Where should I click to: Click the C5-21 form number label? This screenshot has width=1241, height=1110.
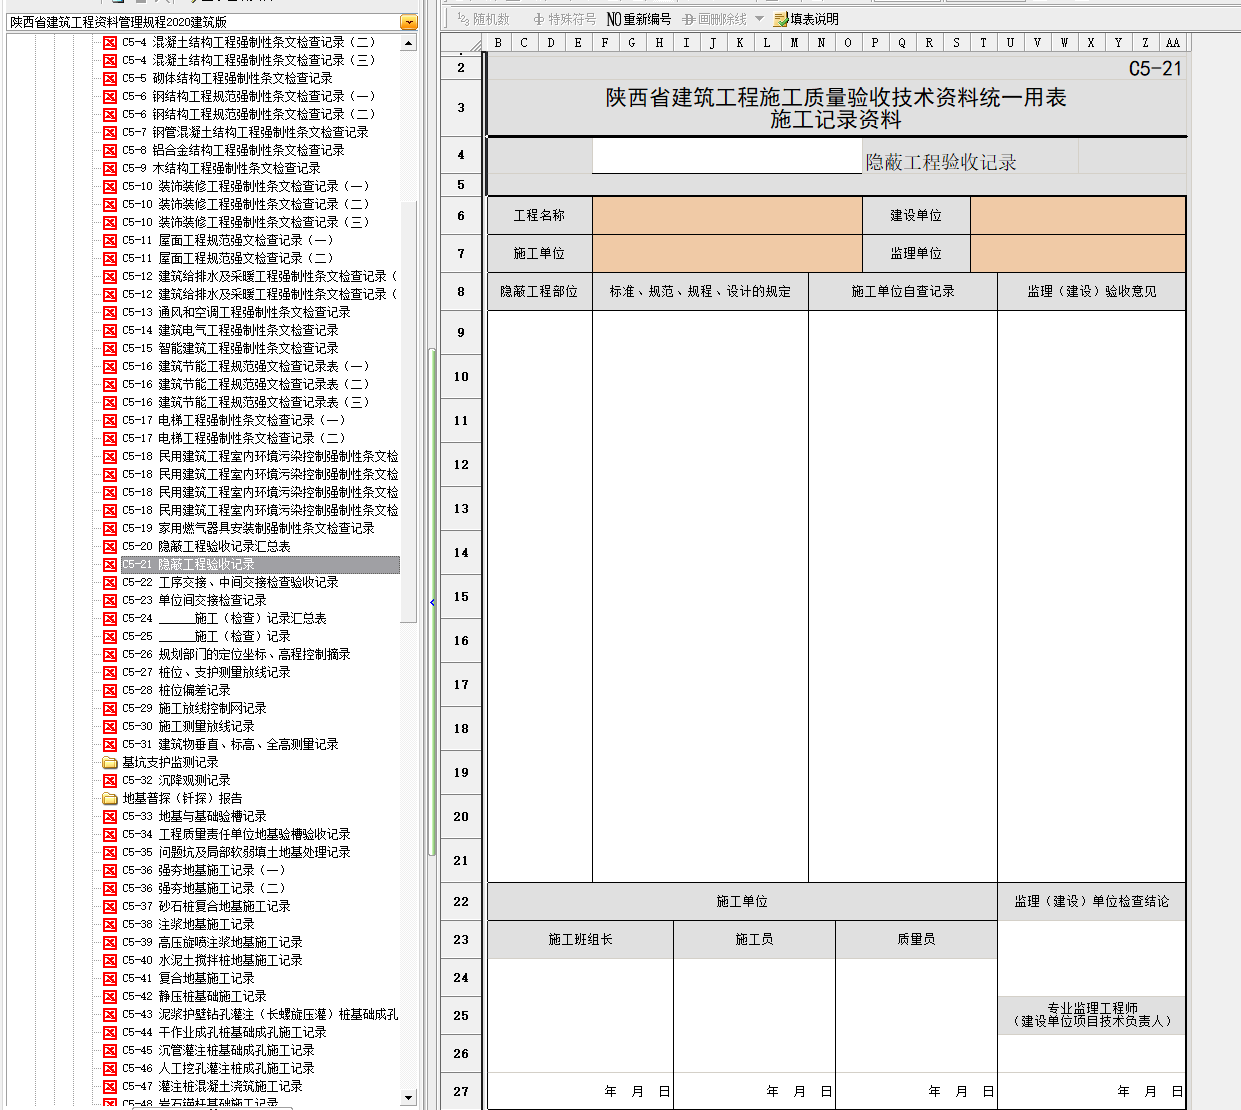1155,69
